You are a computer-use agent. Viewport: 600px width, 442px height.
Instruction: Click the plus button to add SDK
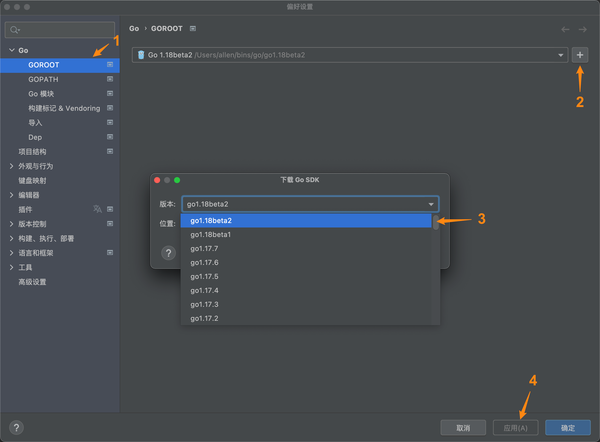click(x=580, y=55)
